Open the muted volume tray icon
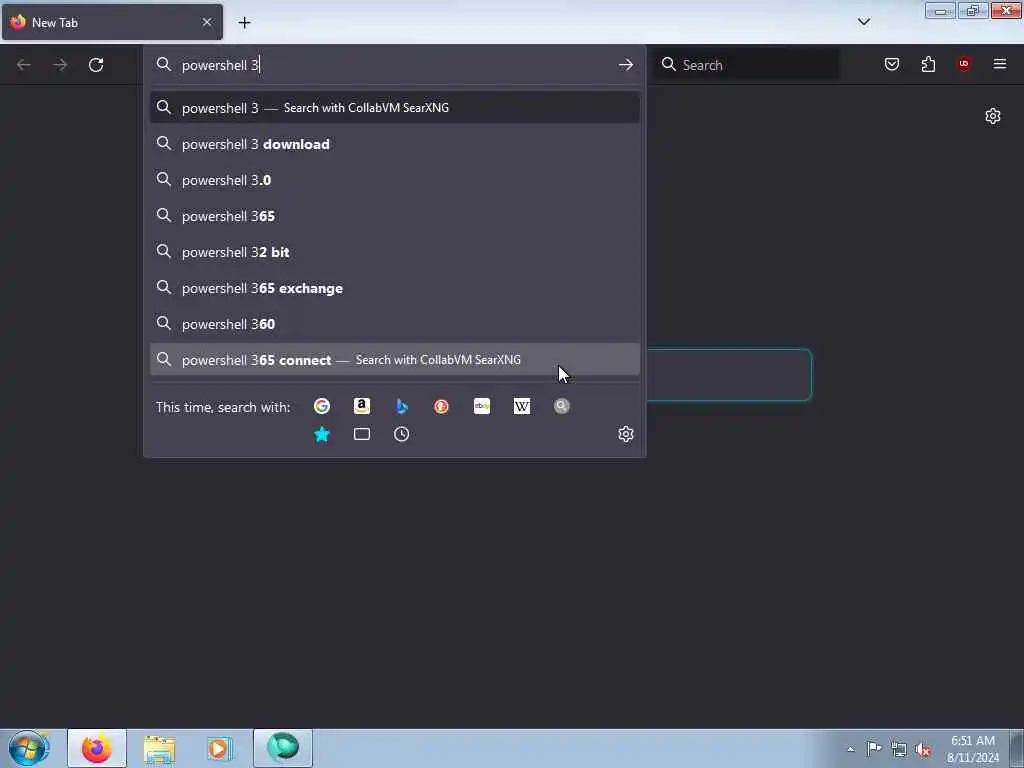 [x=923, y=749]
